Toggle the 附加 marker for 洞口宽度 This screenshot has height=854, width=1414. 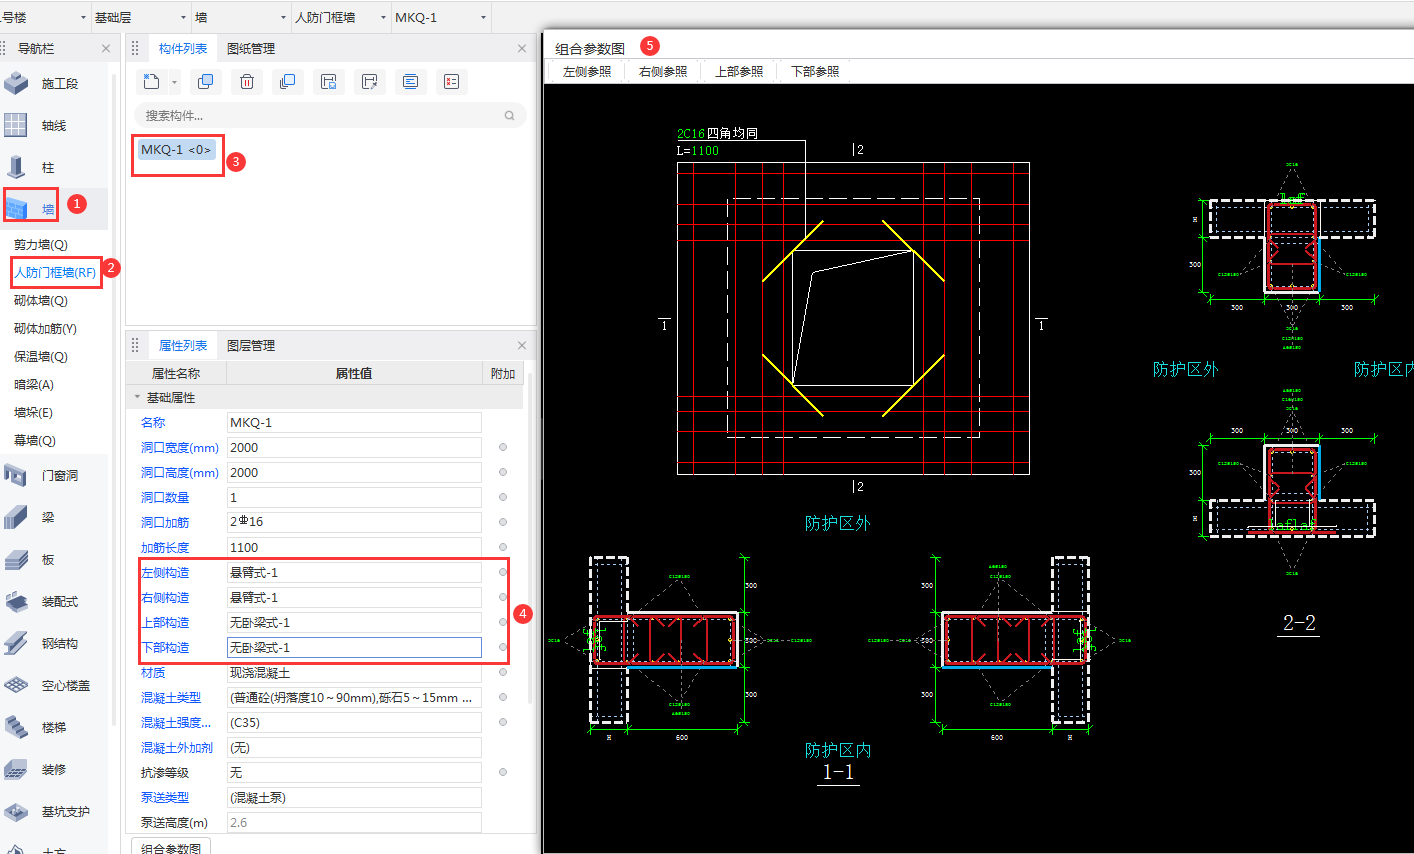[x=503, y=447]
